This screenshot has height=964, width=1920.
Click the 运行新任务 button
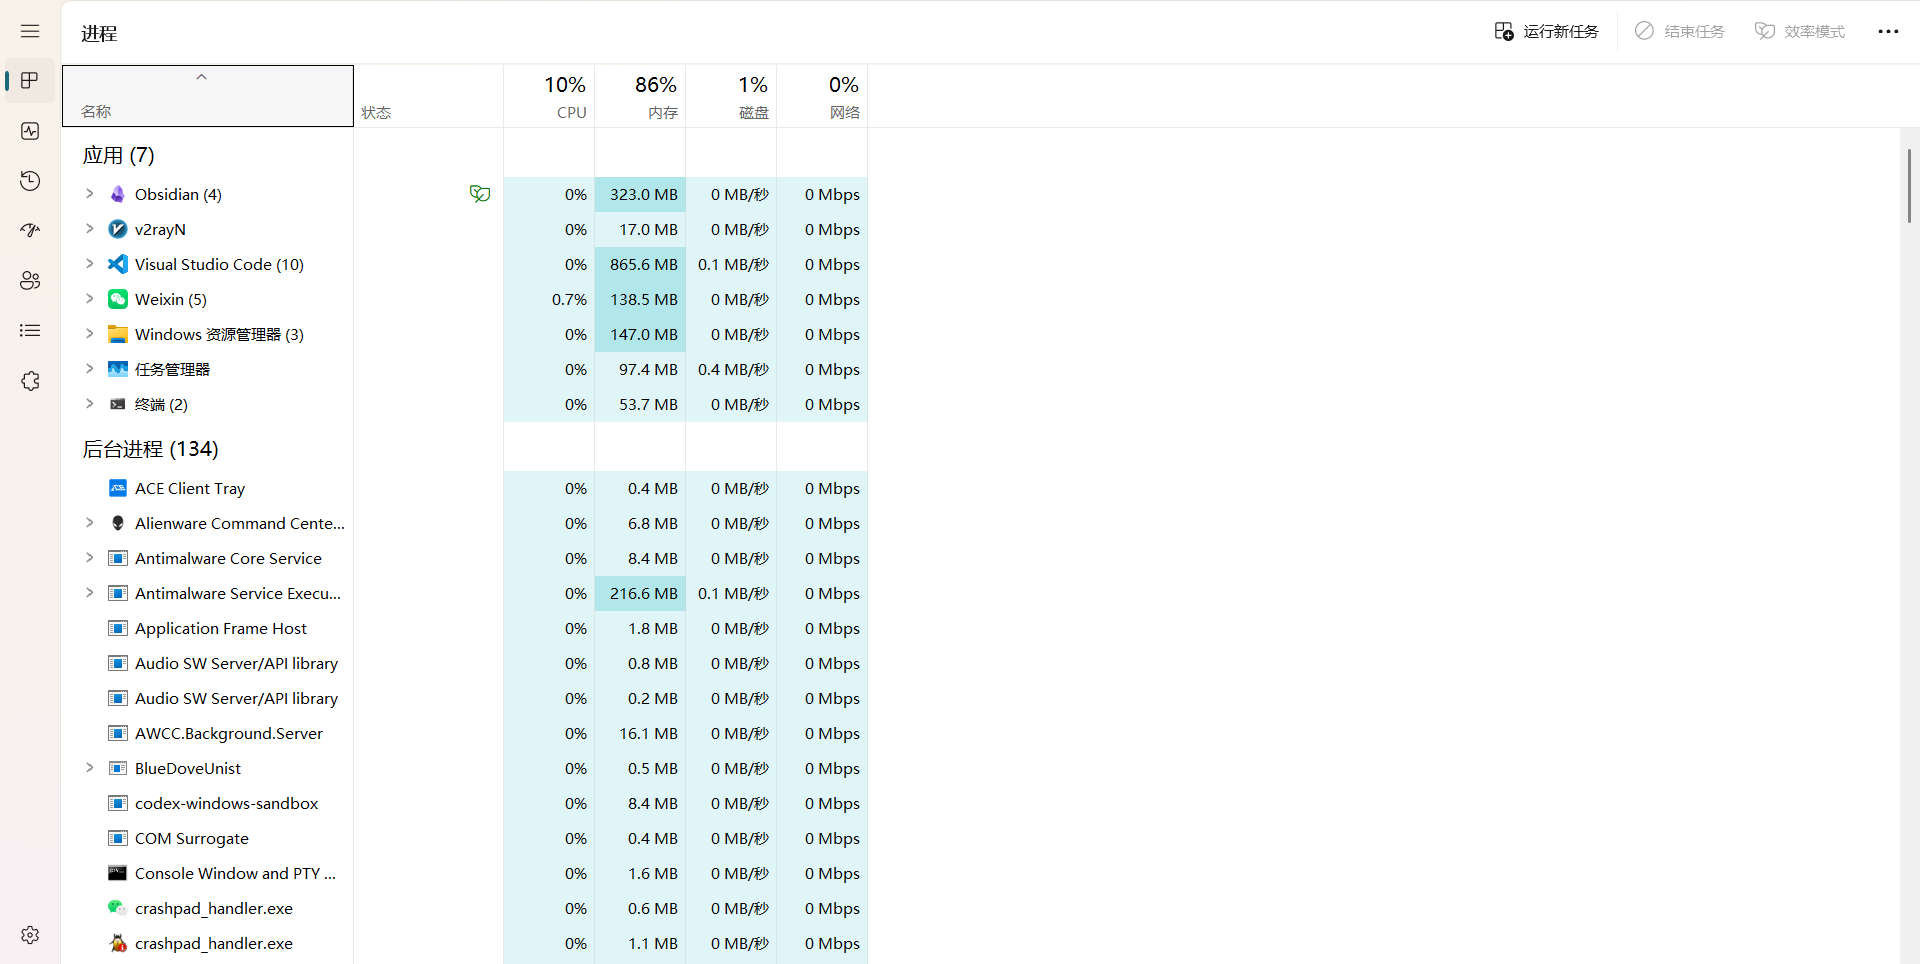(x=1547, y=32)
